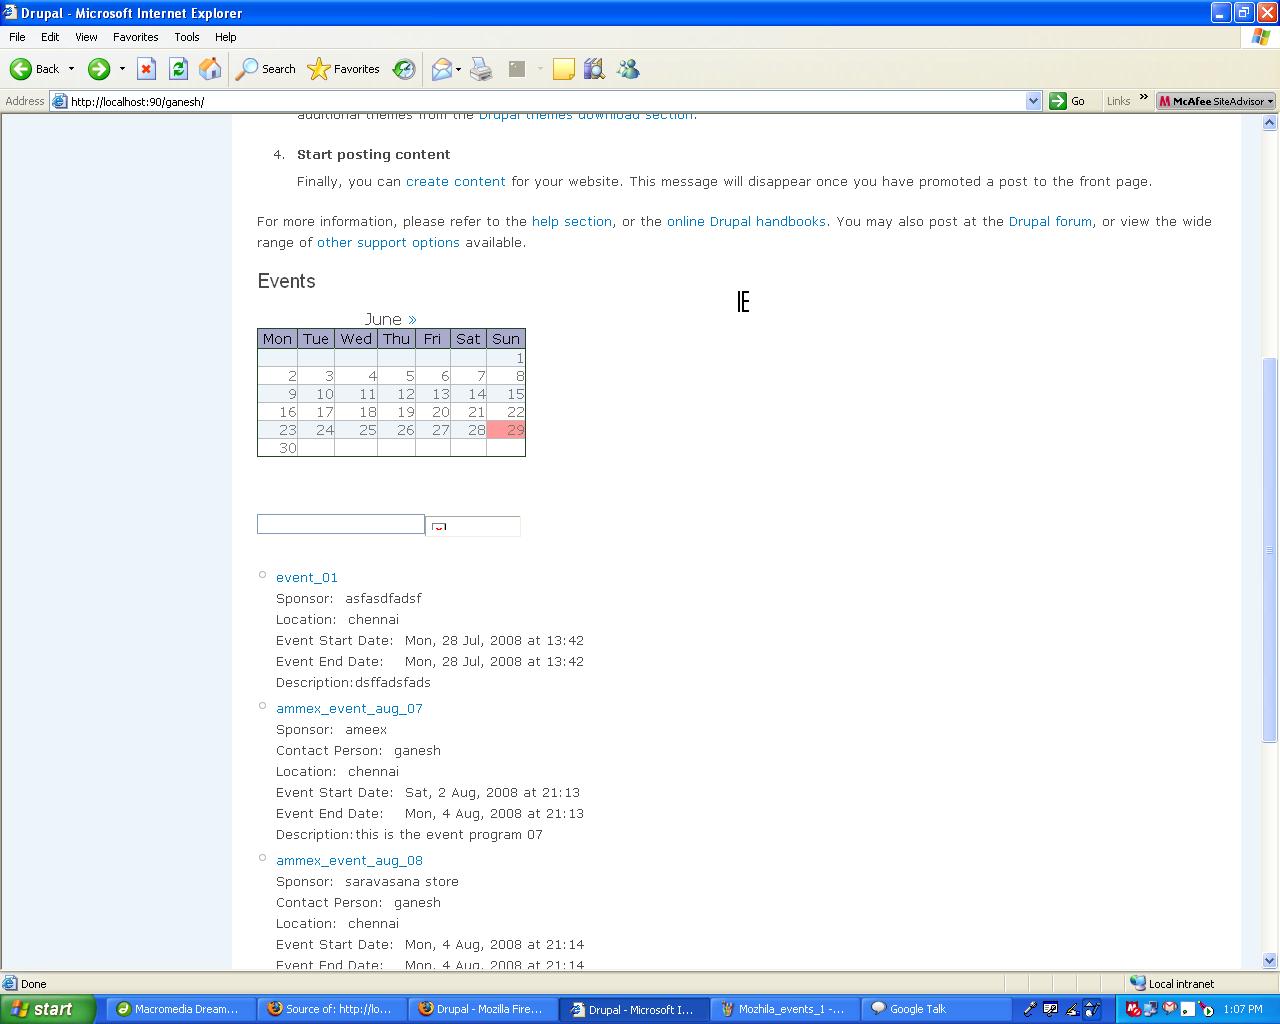Image resolution: width=1280 pixels, height=1024 pixels.
Task: Expand the Links toolbar chevron
Action: pyautogui.click(x=1143, y=97)
